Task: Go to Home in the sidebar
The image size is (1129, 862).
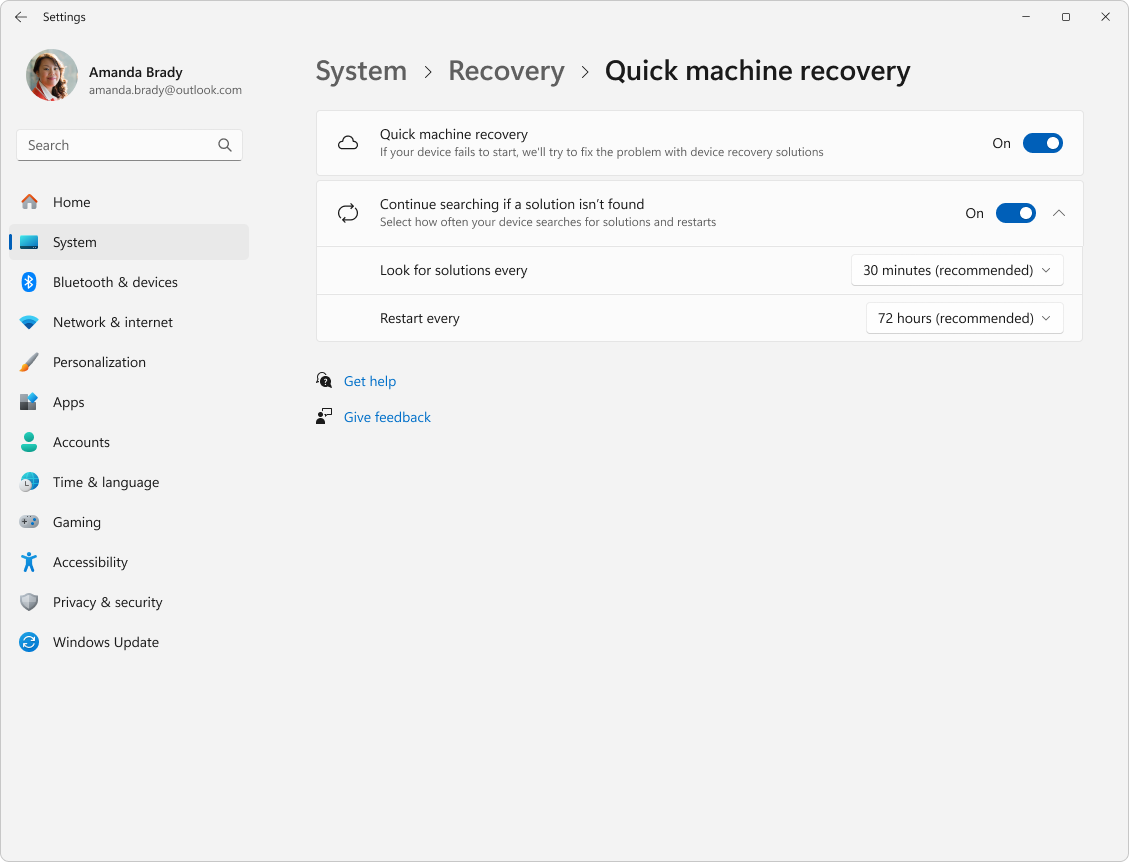Action: [71, 202]
